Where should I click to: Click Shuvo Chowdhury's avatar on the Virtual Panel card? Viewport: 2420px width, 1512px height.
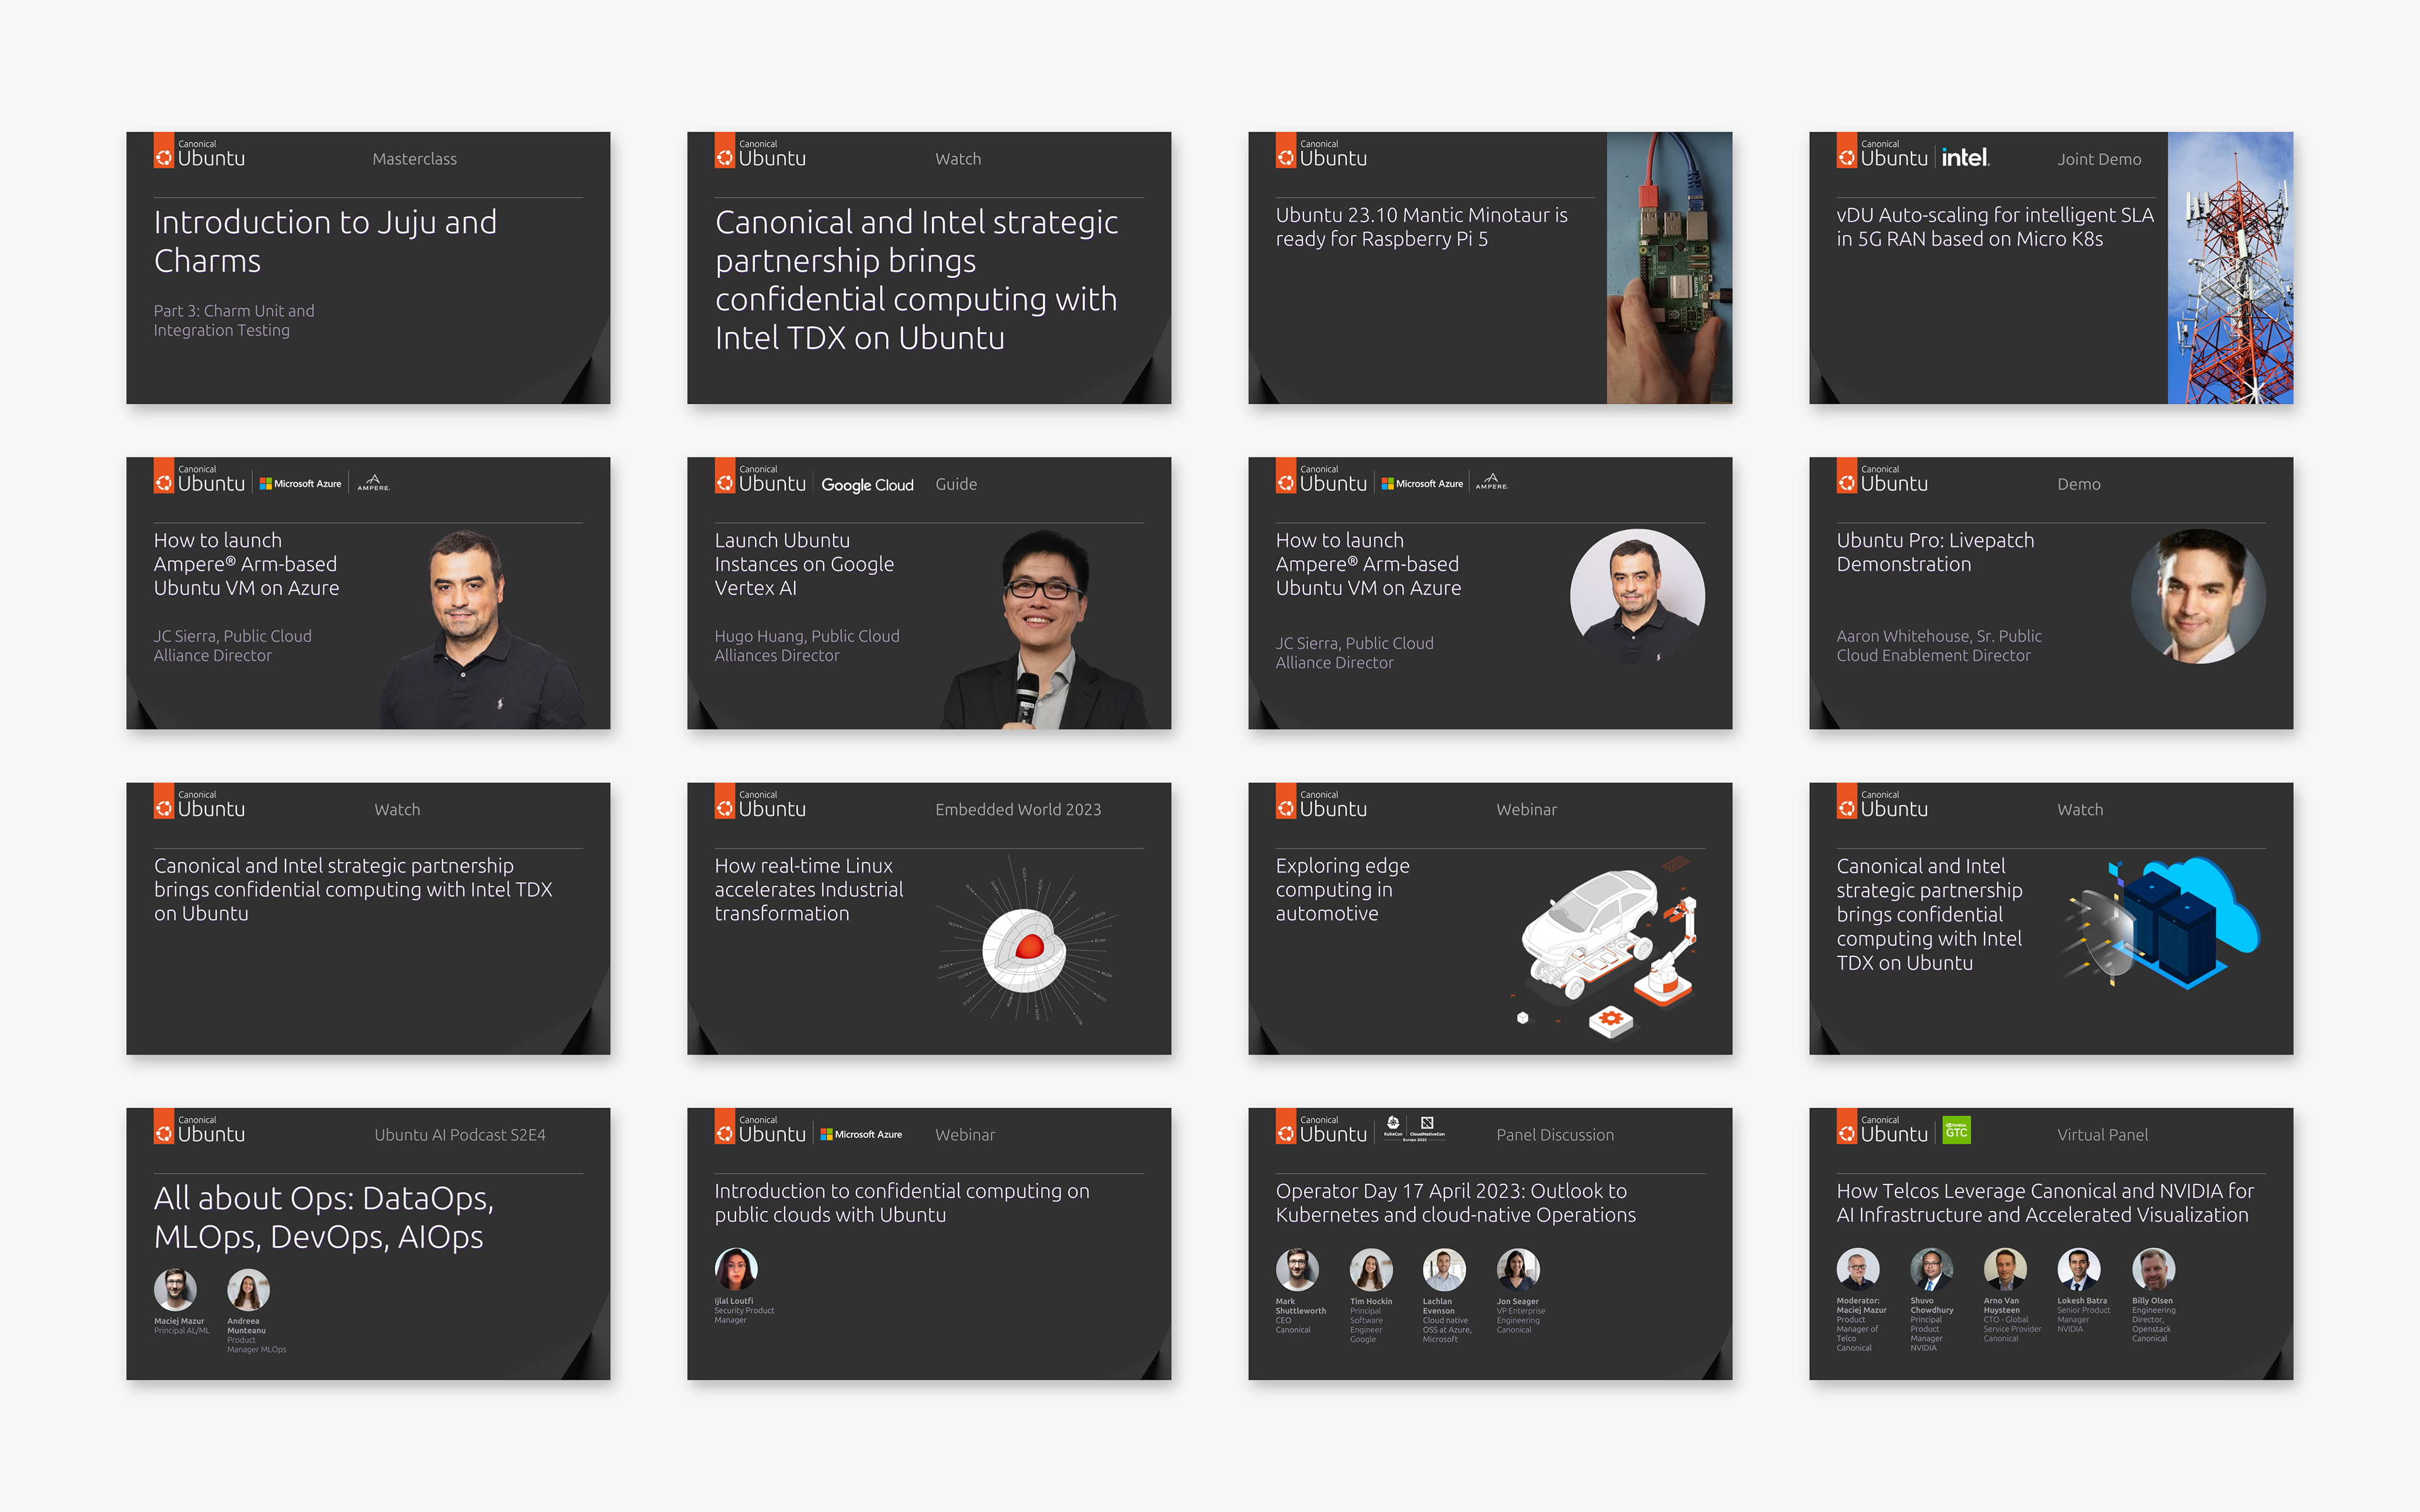[x=1932, y=1269]
